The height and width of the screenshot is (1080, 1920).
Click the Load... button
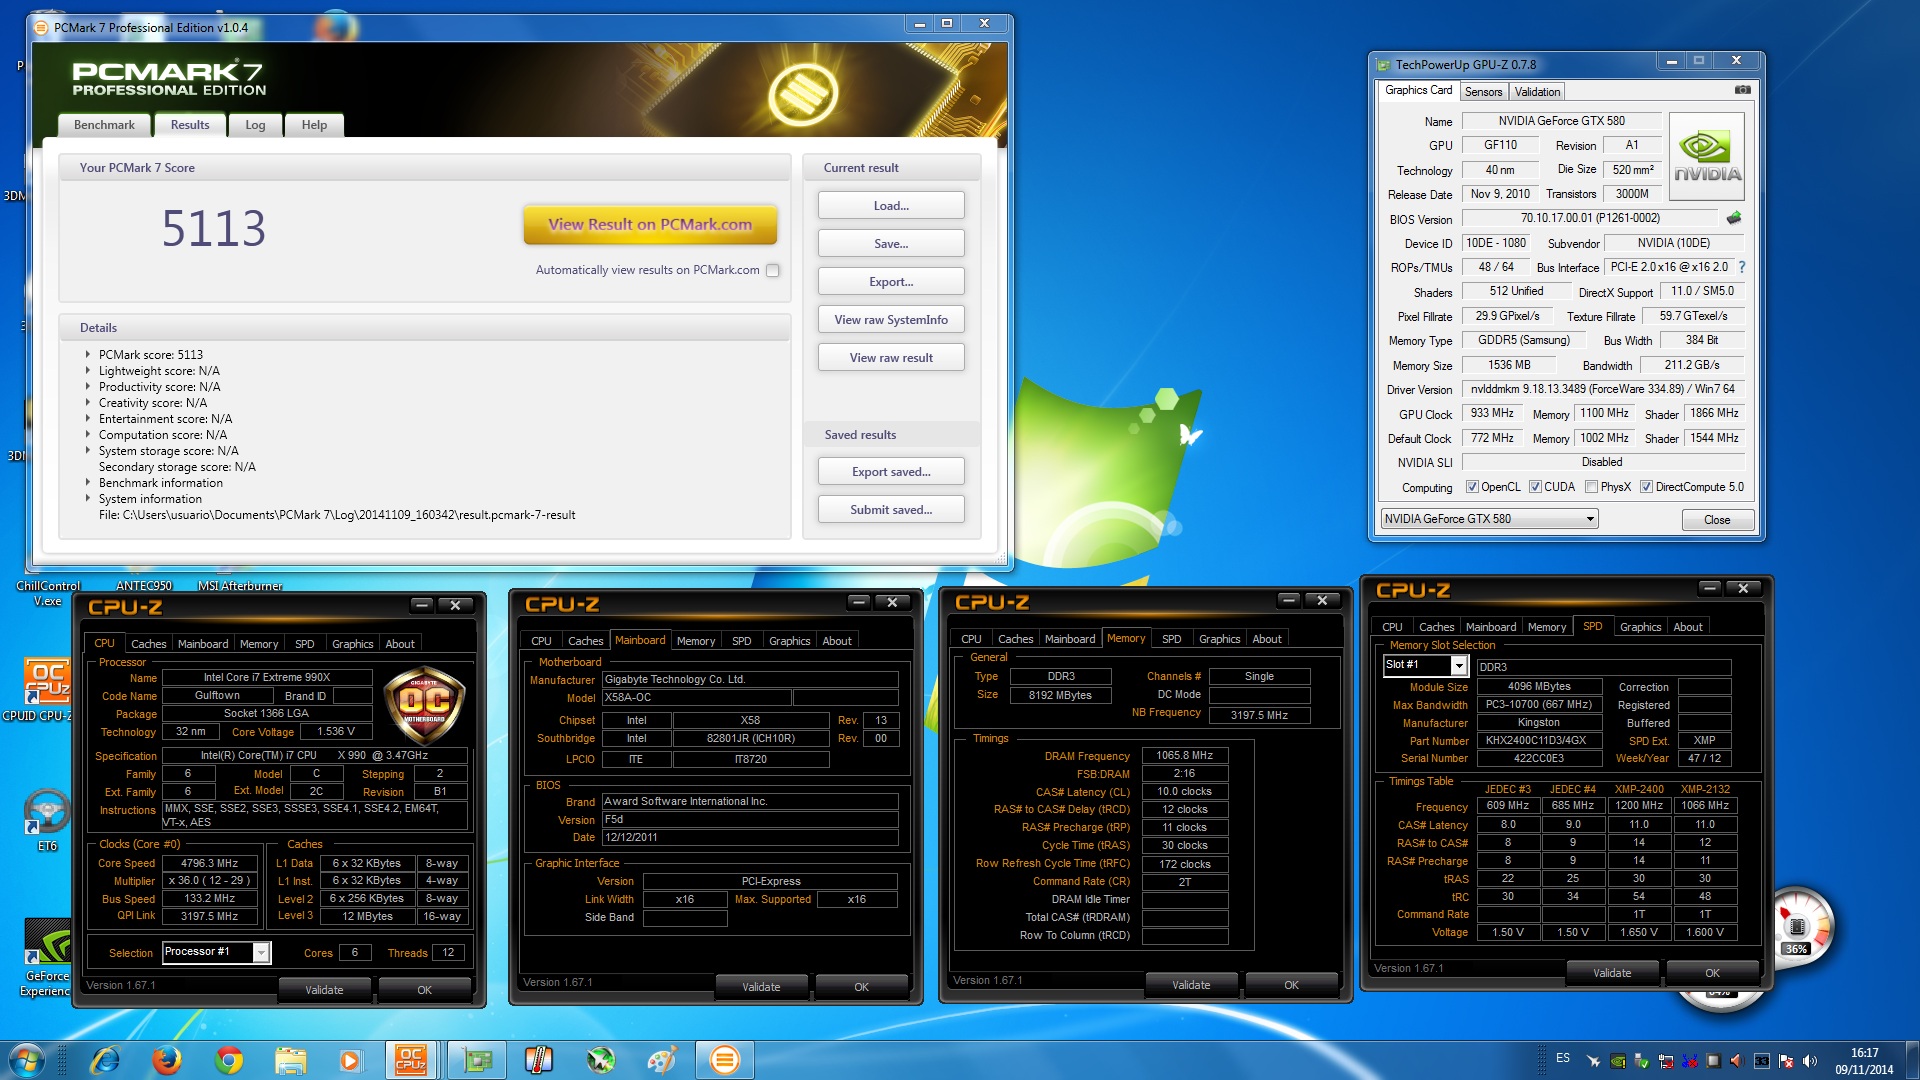[891, 206]
